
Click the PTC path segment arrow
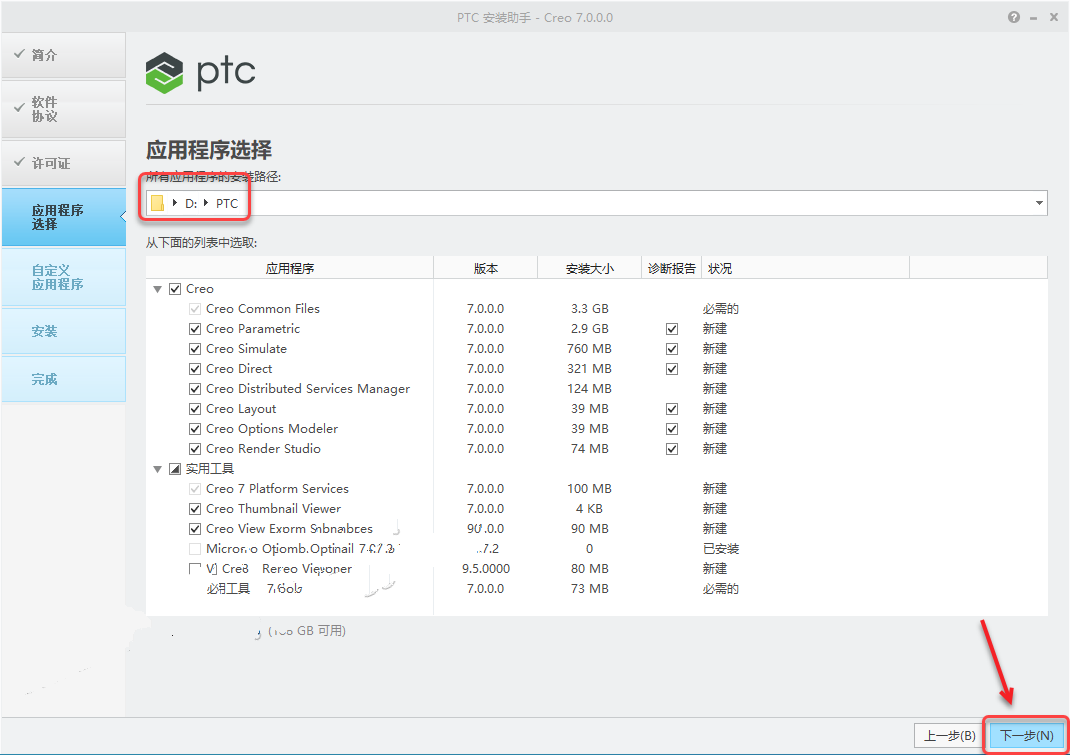click(x=205, y=203)
